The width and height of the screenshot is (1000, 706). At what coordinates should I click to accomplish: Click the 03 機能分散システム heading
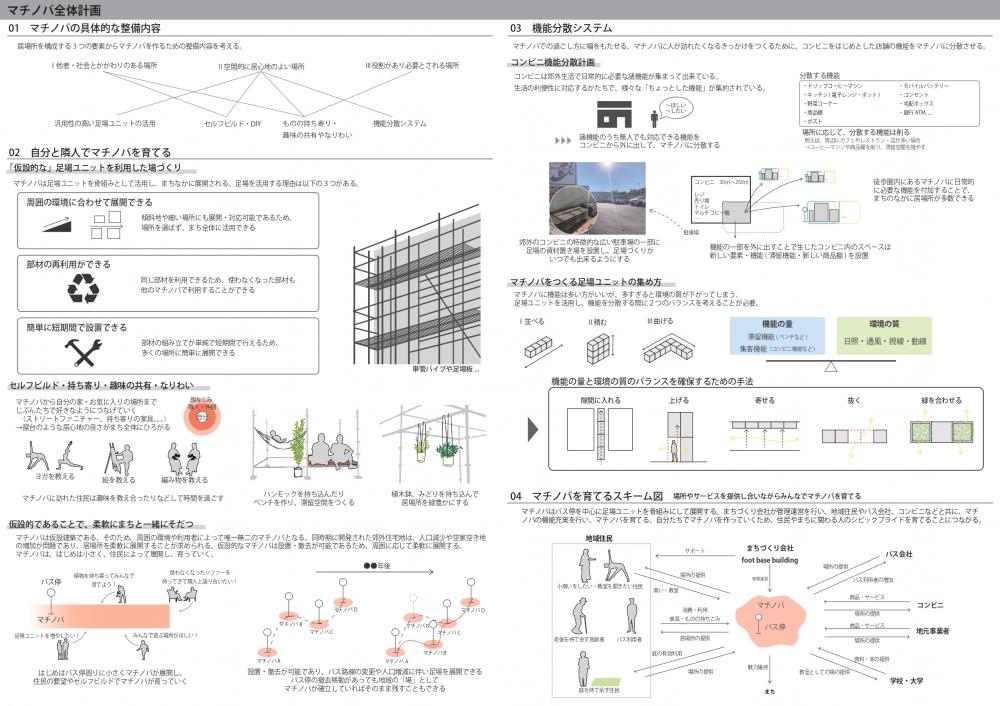pyautogui.click(x=561, y=28)
